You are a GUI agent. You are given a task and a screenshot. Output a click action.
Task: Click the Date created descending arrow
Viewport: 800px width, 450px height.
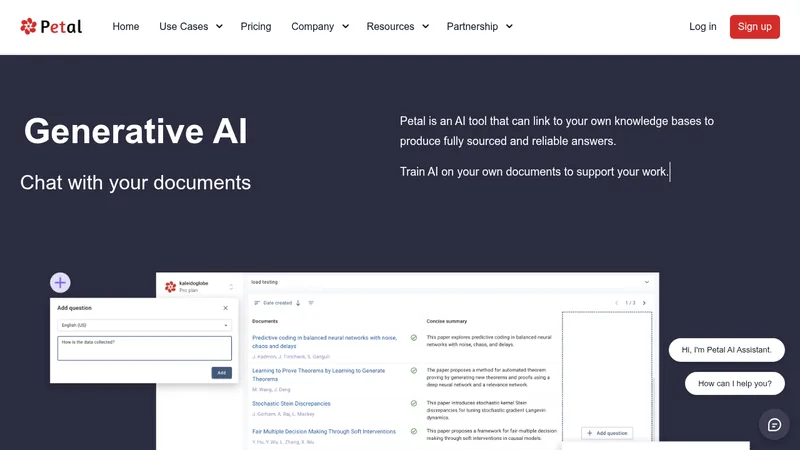click(x=298, y=303)
